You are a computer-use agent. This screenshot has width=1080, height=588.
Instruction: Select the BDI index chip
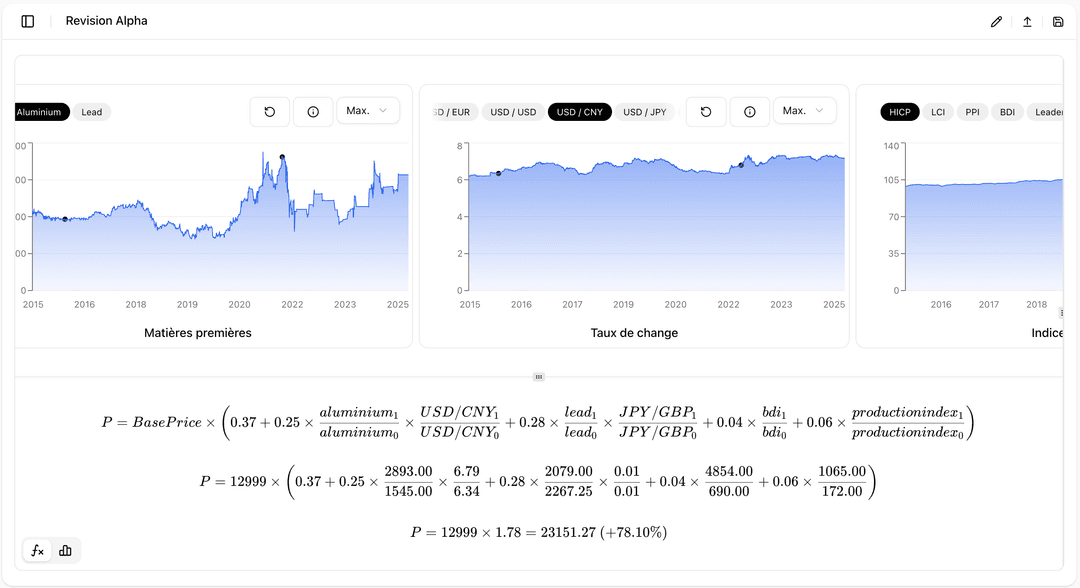(1007, 112)
